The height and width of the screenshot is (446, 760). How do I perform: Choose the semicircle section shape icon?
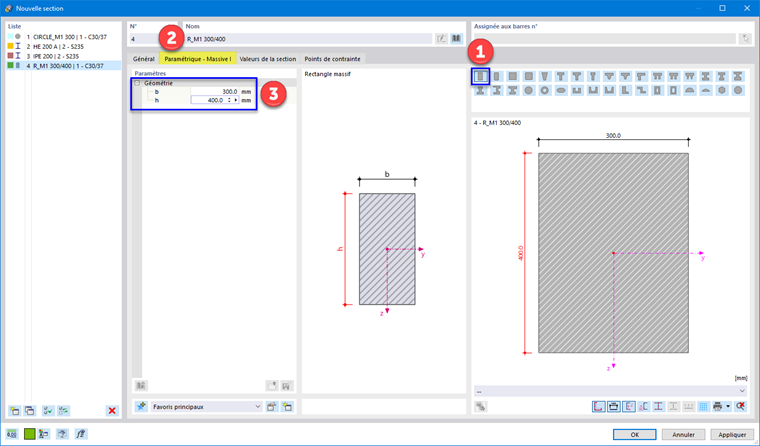690,90
